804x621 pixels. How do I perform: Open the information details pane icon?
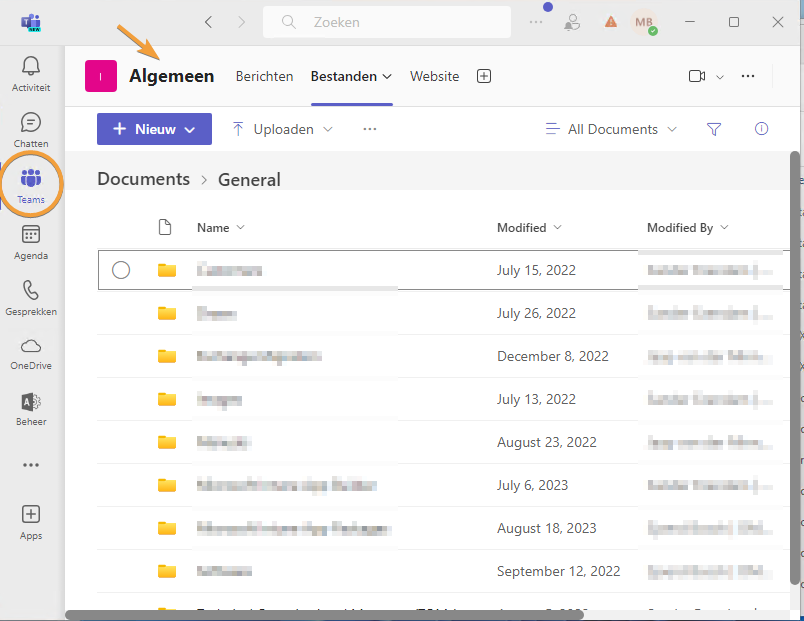[761, 129]
